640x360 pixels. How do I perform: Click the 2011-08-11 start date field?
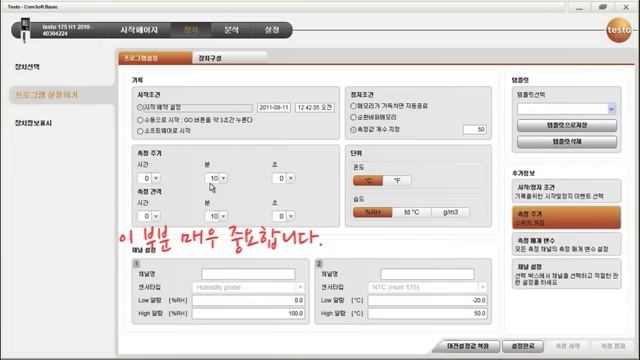tap(274, 108)
